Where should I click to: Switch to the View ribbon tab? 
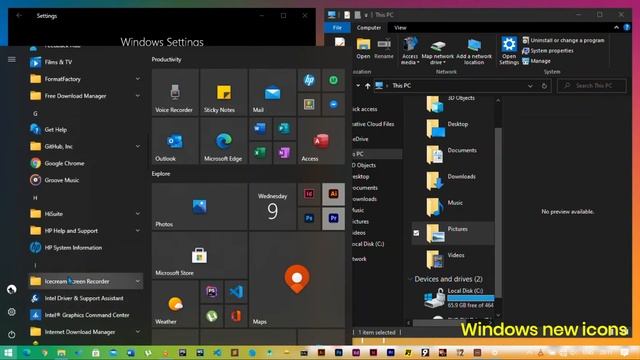(400, 28)
